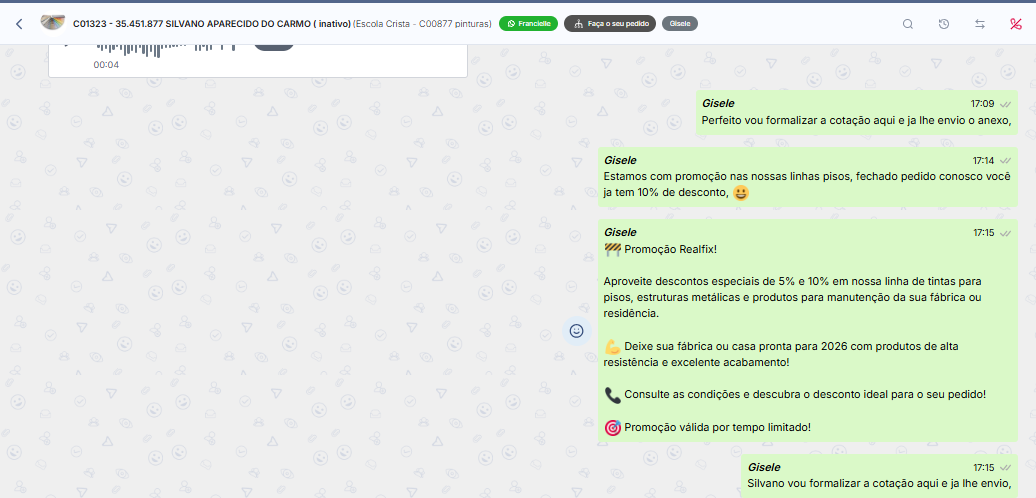Click the flowchart icon in pedido tag

[x=578, y=24]
